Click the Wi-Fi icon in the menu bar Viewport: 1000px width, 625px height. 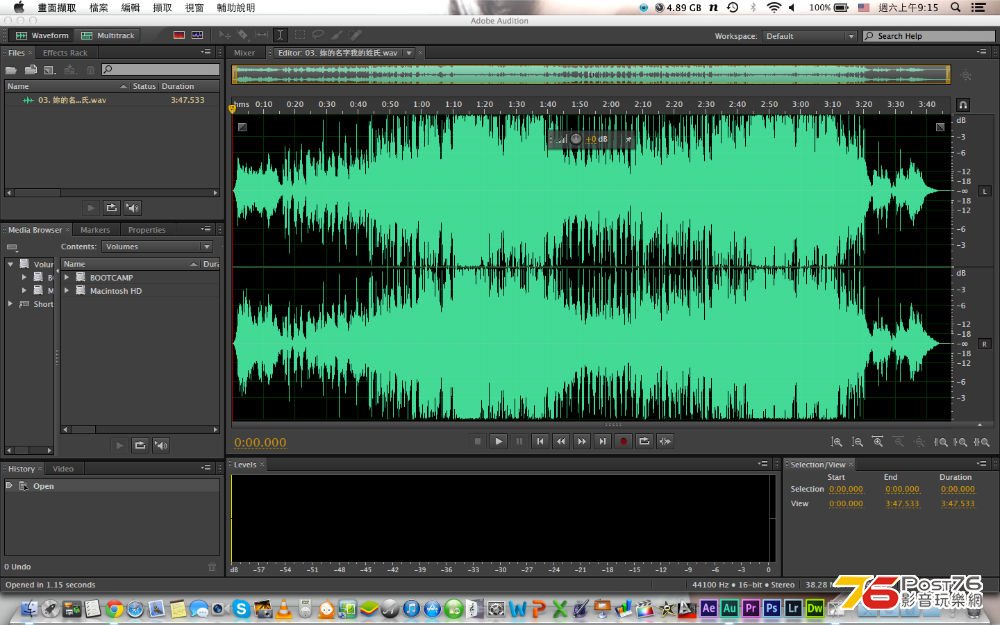coord(774,7)
